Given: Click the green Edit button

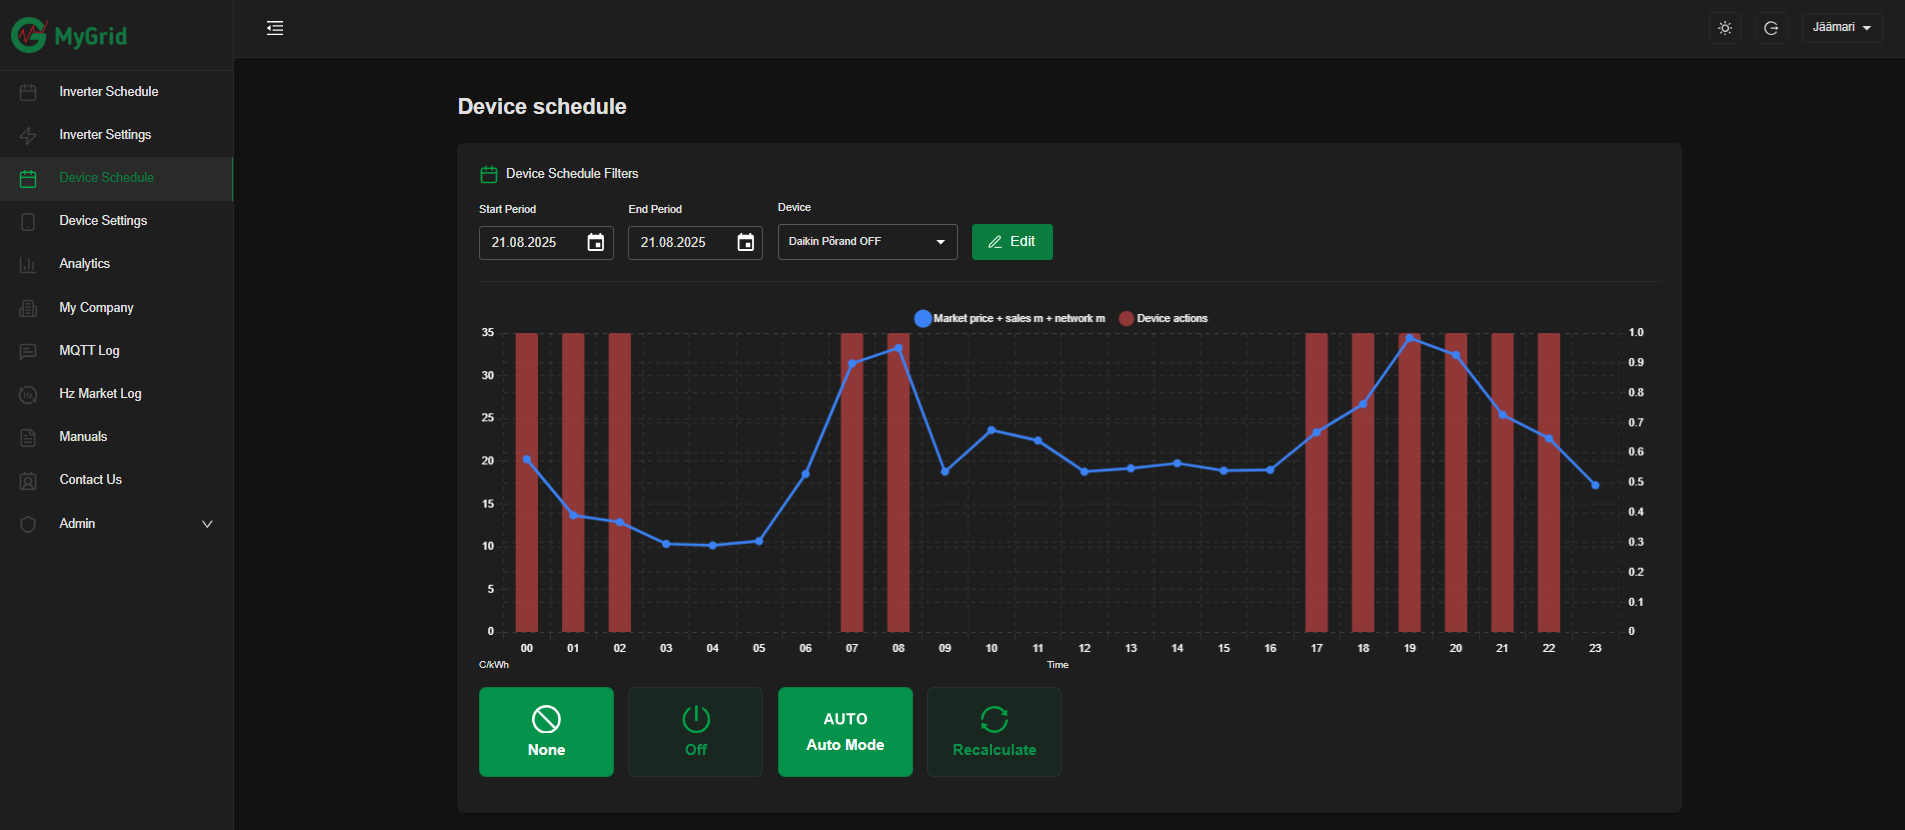Looking at the screenshot, I should 1011,242.
